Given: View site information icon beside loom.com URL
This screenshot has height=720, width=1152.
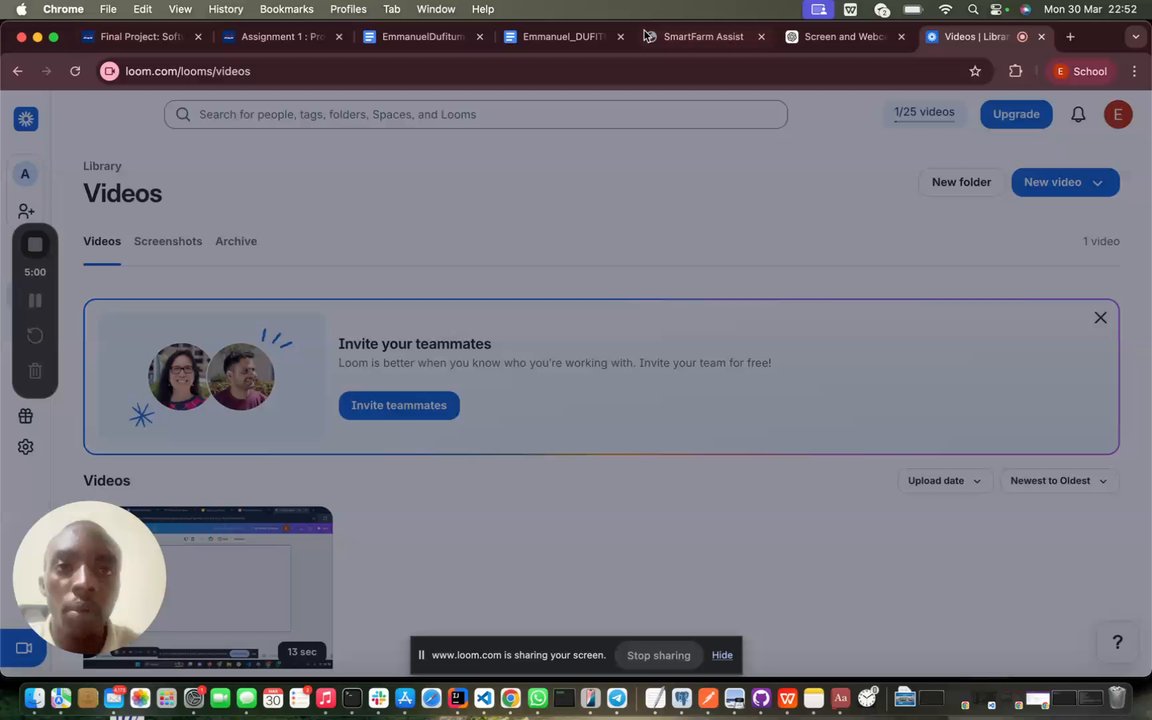Looking at the screenshot, I should point(109,71).
